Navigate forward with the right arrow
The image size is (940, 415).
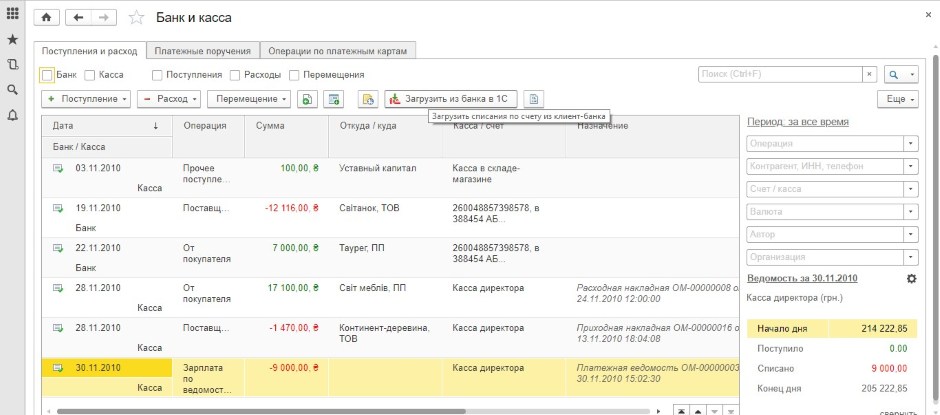pyautogui.click(x=103, y=18)
